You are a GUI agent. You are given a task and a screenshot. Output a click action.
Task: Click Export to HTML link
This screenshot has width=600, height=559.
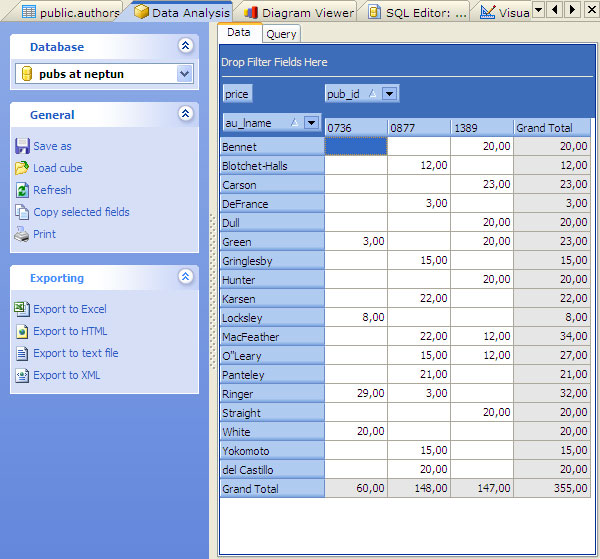coord(70,331)
